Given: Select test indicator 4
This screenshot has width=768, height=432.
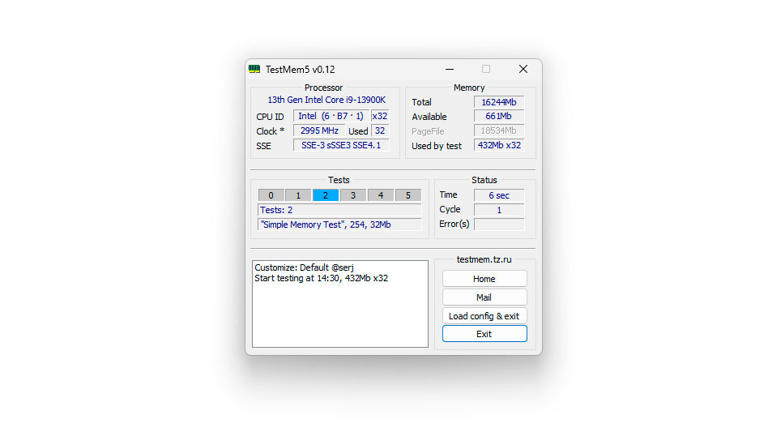Looking at the screenshot, I should point(380,196).
